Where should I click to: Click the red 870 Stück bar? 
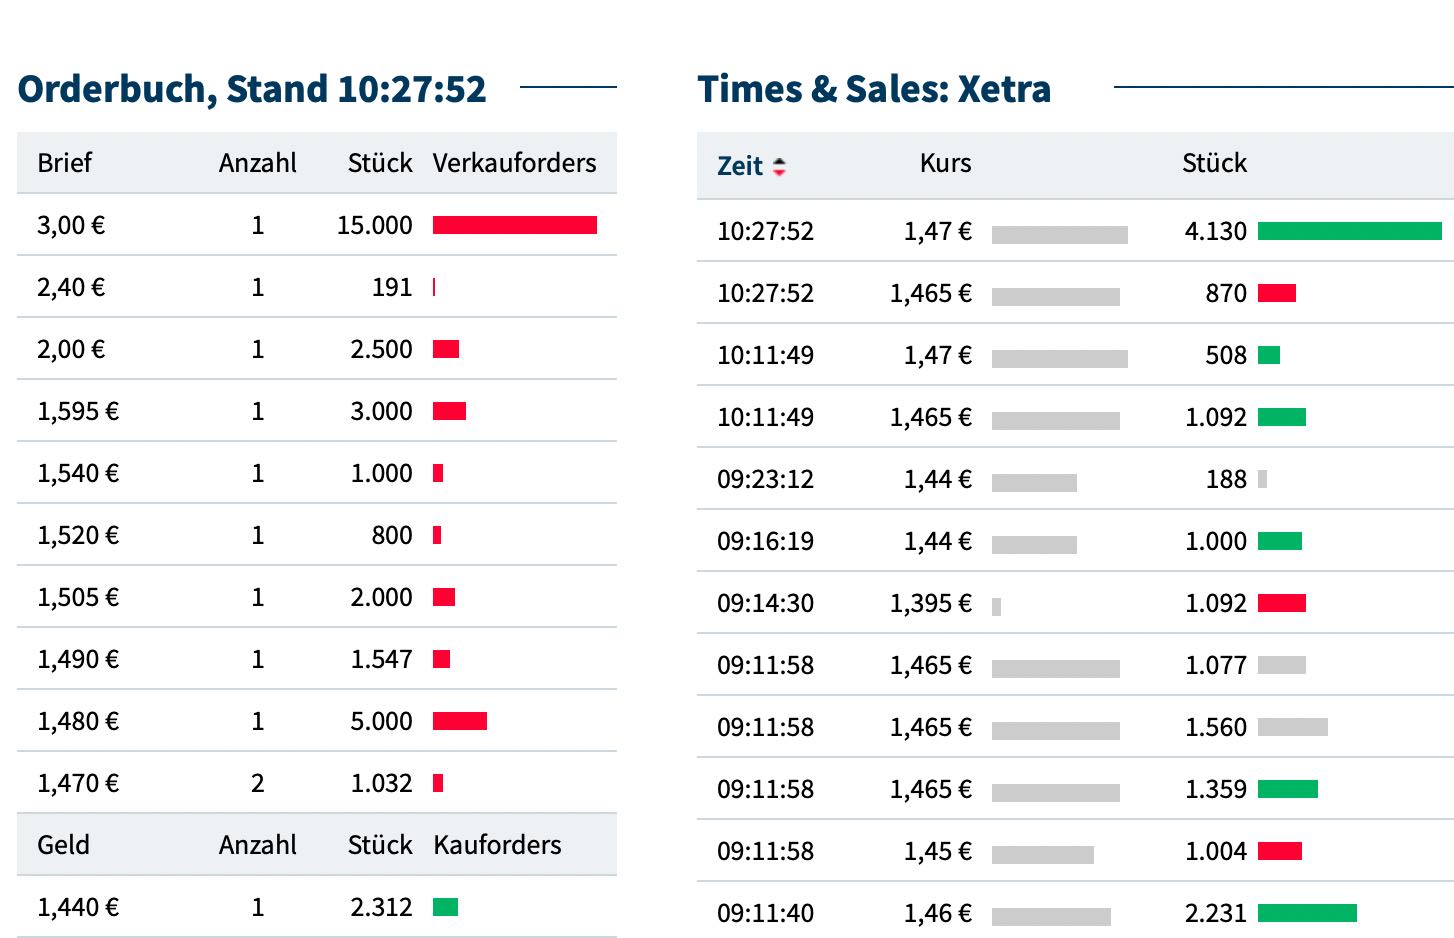pos(1277,293)
